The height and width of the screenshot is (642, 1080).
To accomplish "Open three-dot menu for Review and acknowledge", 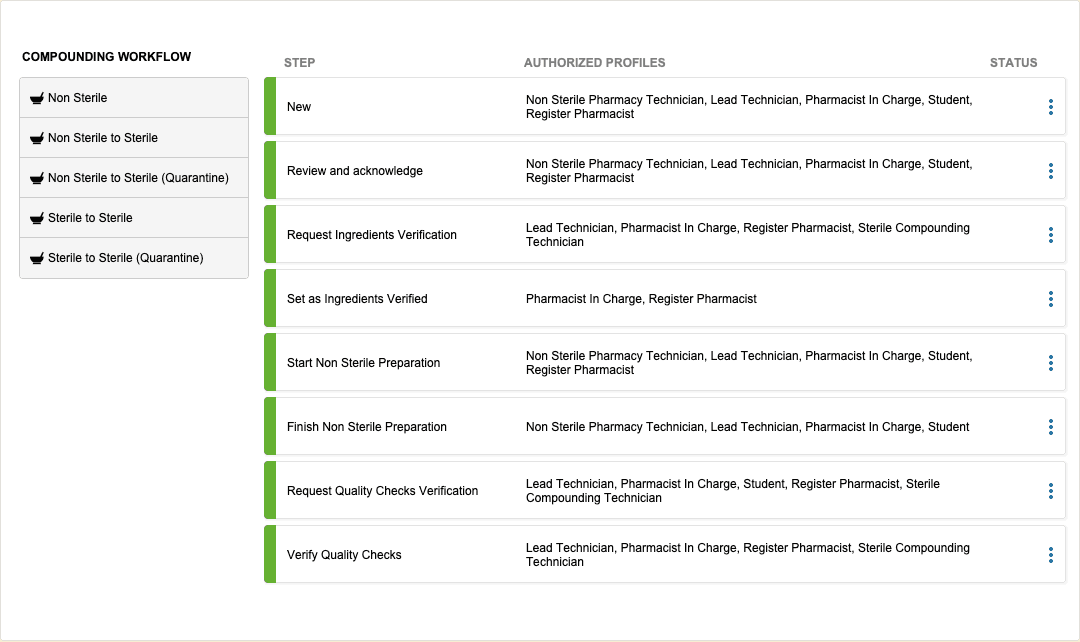I will [x=1050, y=171].
